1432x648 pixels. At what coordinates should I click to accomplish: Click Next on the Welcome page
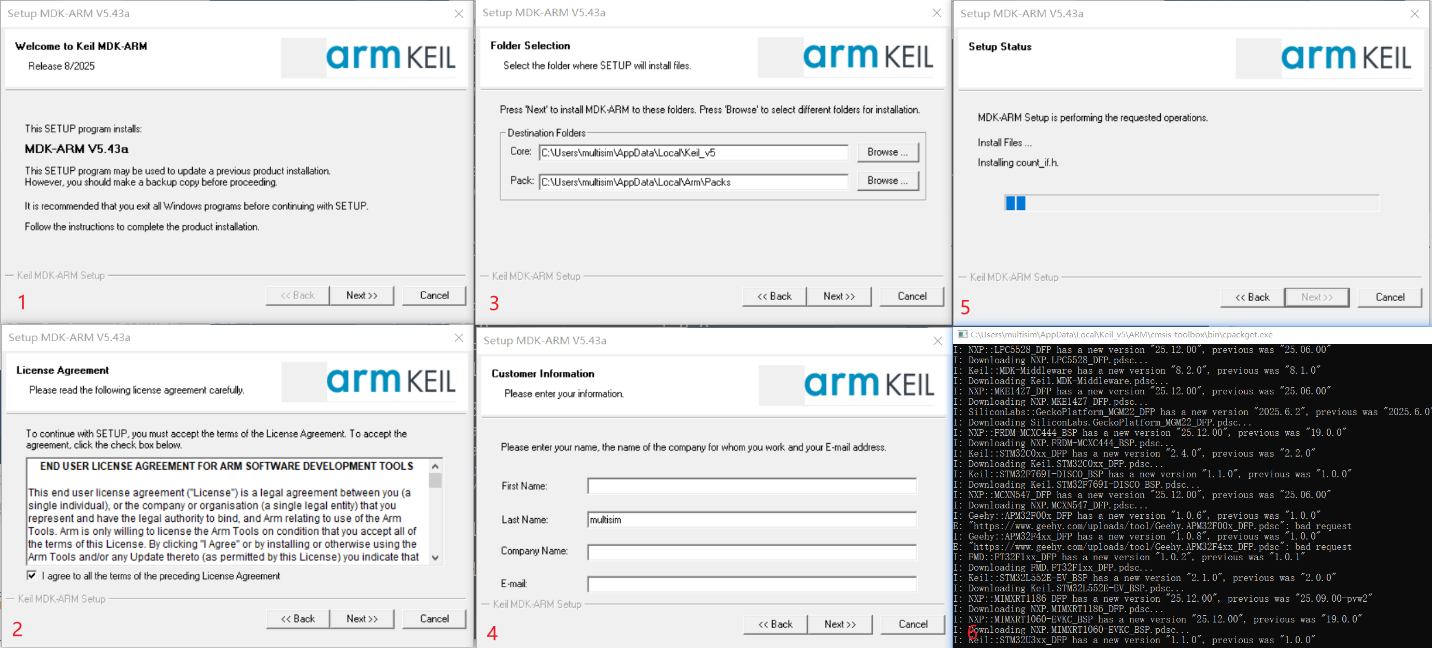click(362, 295)
